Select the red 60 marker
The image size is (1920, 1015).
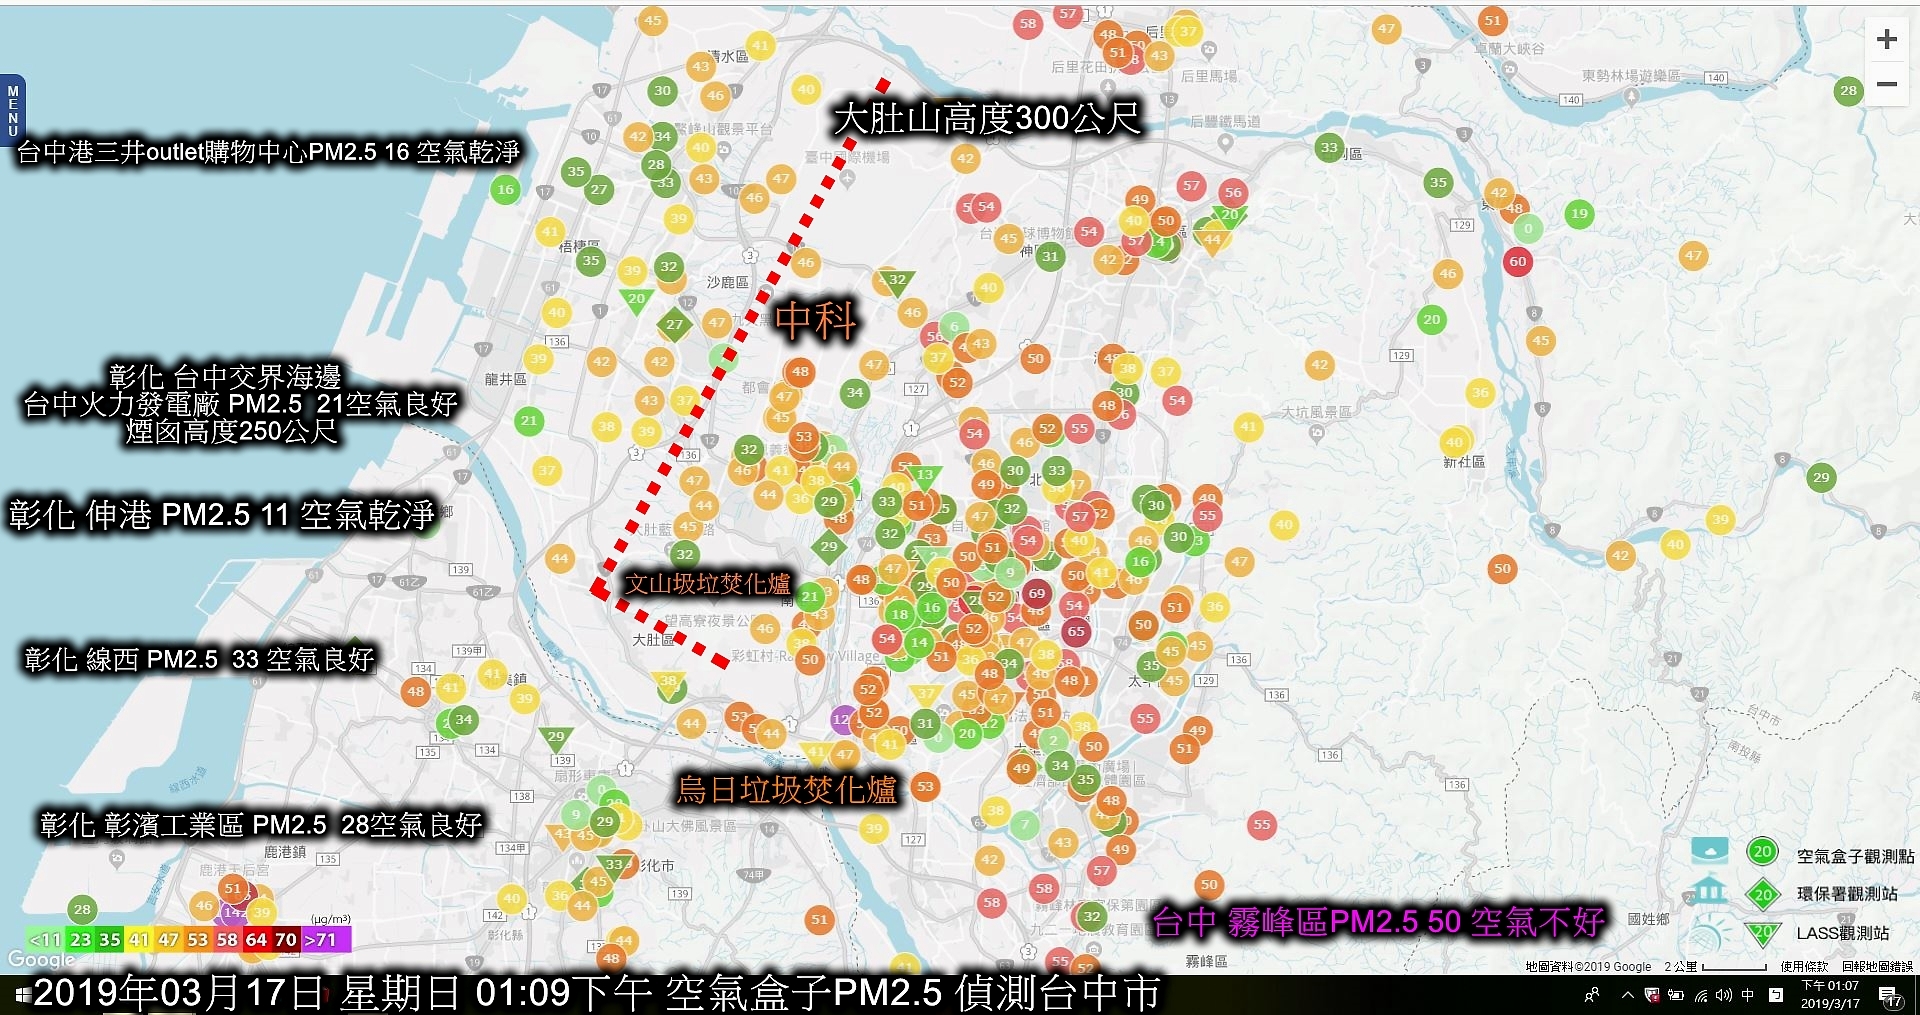tap(1518, 261)
